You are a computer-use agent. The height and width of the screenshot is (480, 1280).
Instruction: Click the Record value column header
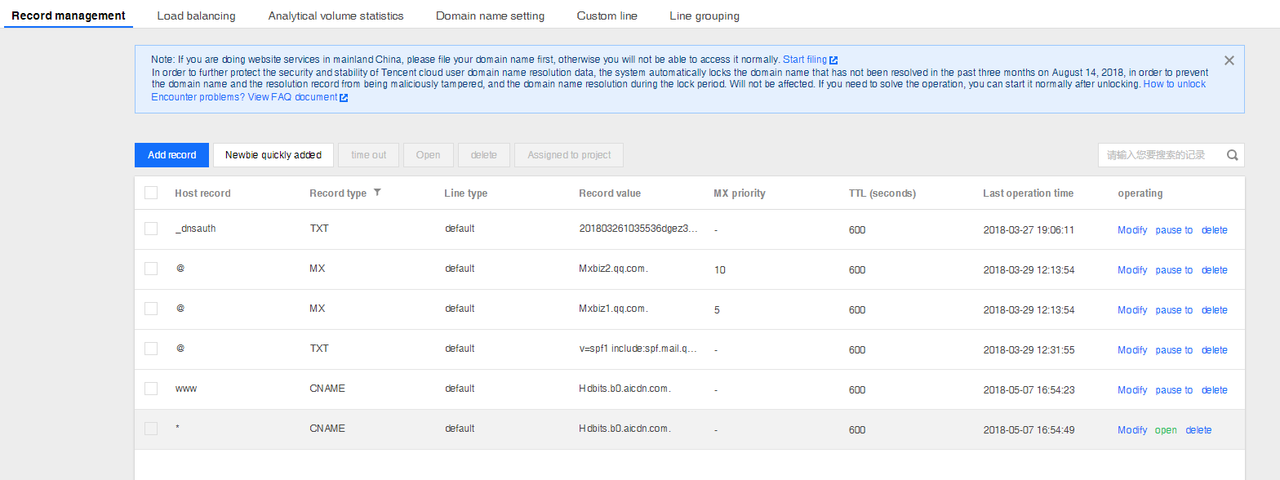point(610,193)
